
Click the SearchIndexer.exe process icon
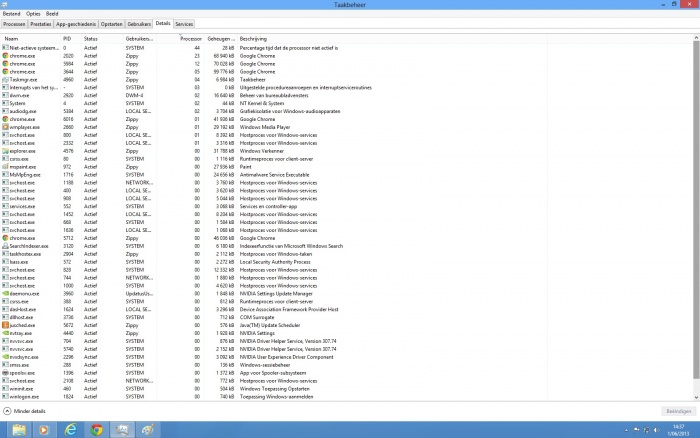(x=5, y=246)
